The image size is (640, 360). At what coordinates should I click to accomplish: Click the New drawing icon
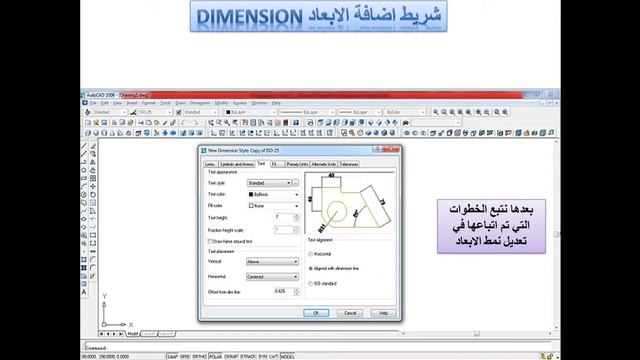88,122
